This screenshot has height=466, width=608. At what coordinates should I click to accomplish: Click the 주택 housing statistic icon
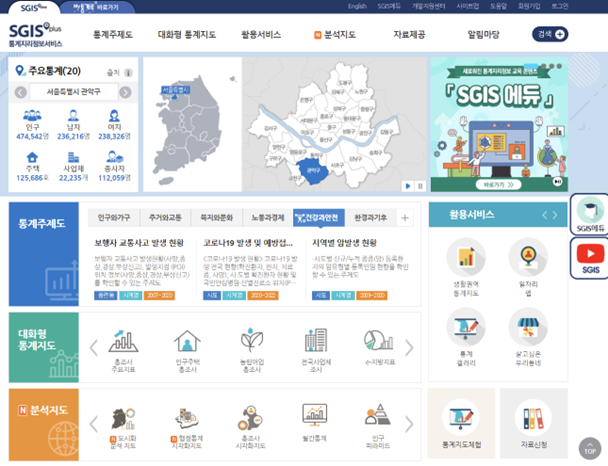[x=32, y=157]
